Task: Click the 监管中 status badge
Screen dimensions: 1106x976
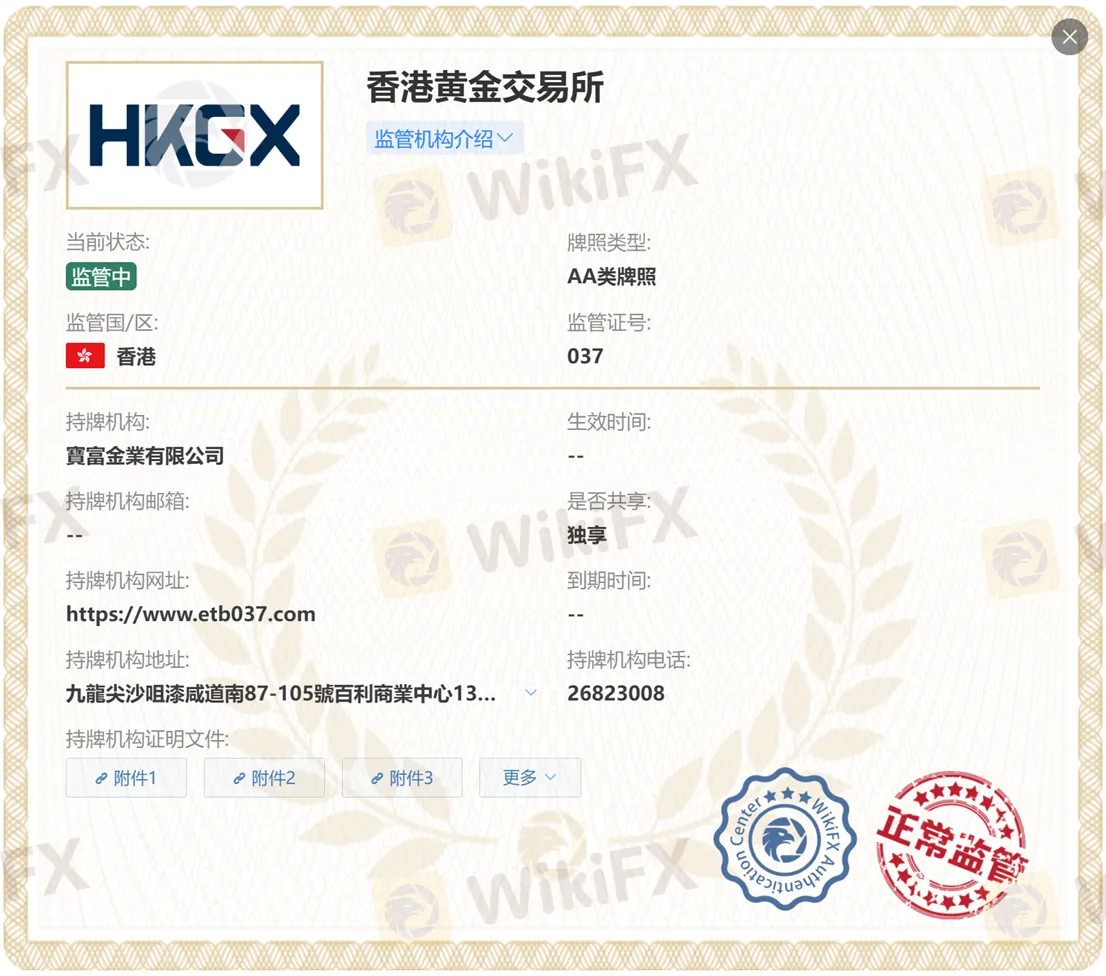Action: (x=101, y=276)
